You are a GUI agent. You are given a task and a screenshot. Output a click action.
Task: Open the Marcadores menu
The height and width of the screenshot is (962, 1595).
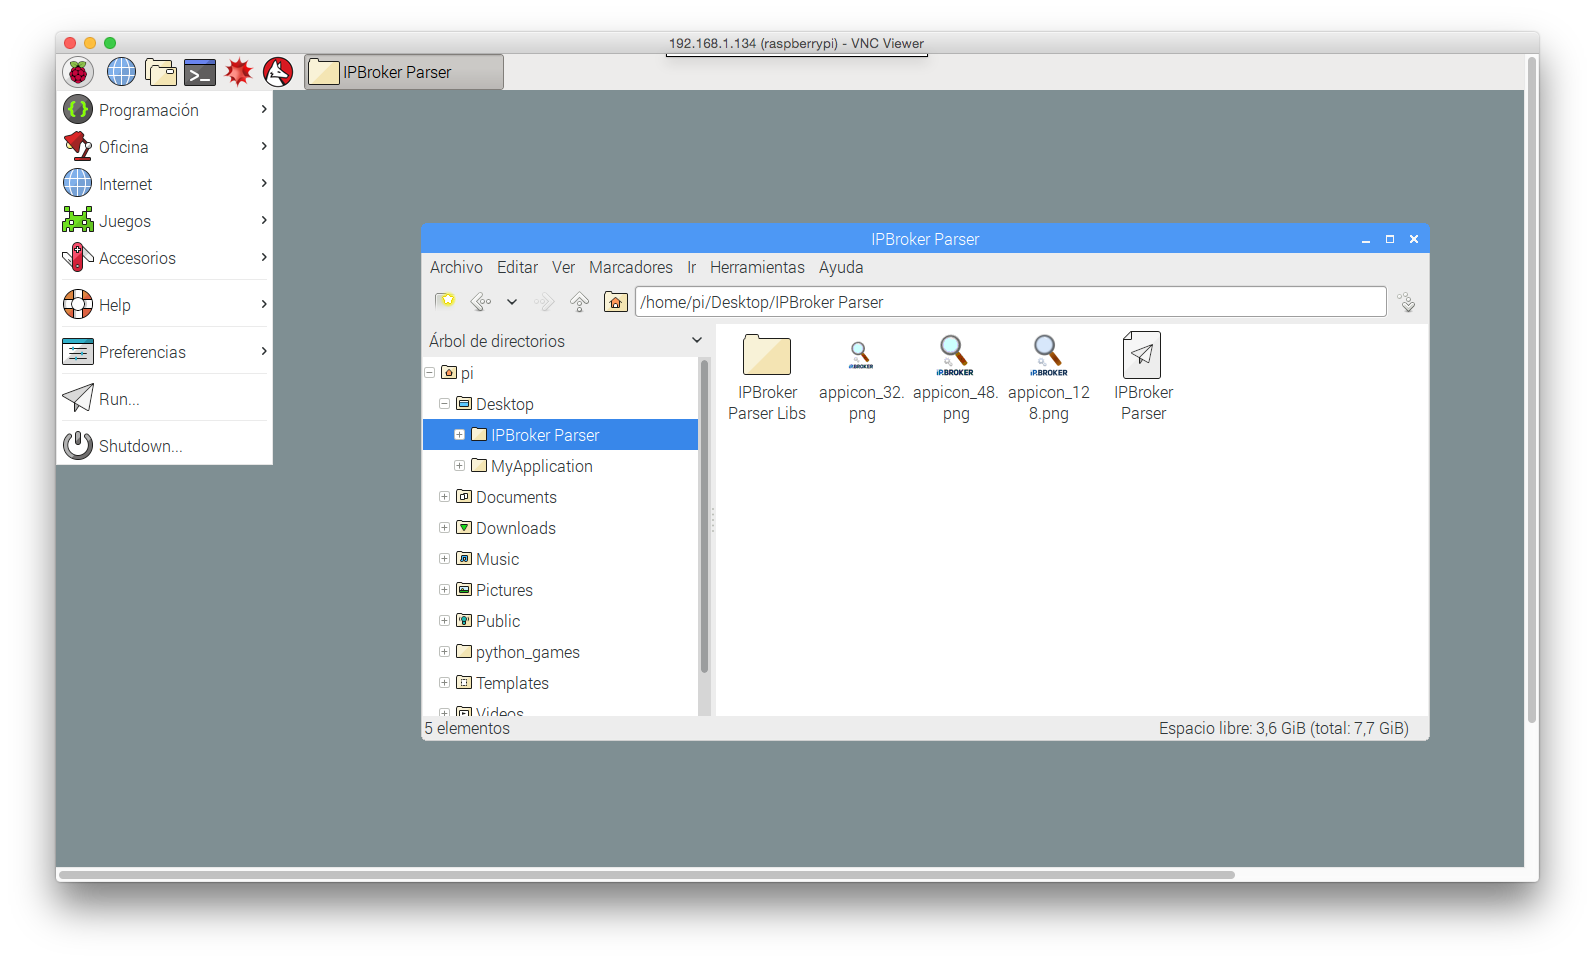[x=631, y=267]
